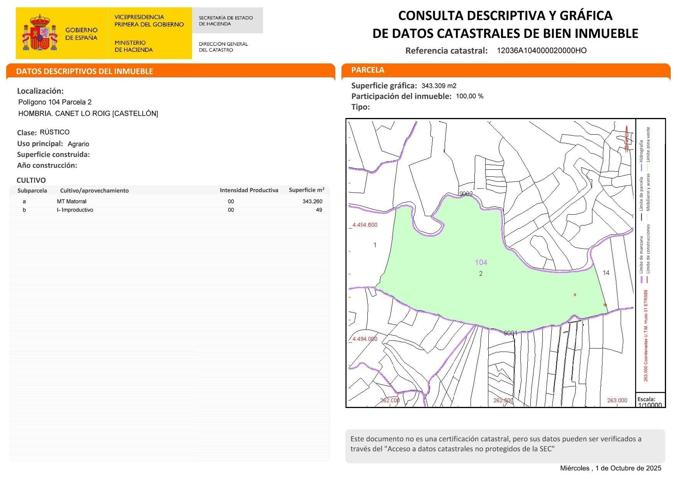This screenshot has width=678, height=480.
Task: Select 'Polígono 104 Parcela 2' text
Action: [x=55, y=102]
